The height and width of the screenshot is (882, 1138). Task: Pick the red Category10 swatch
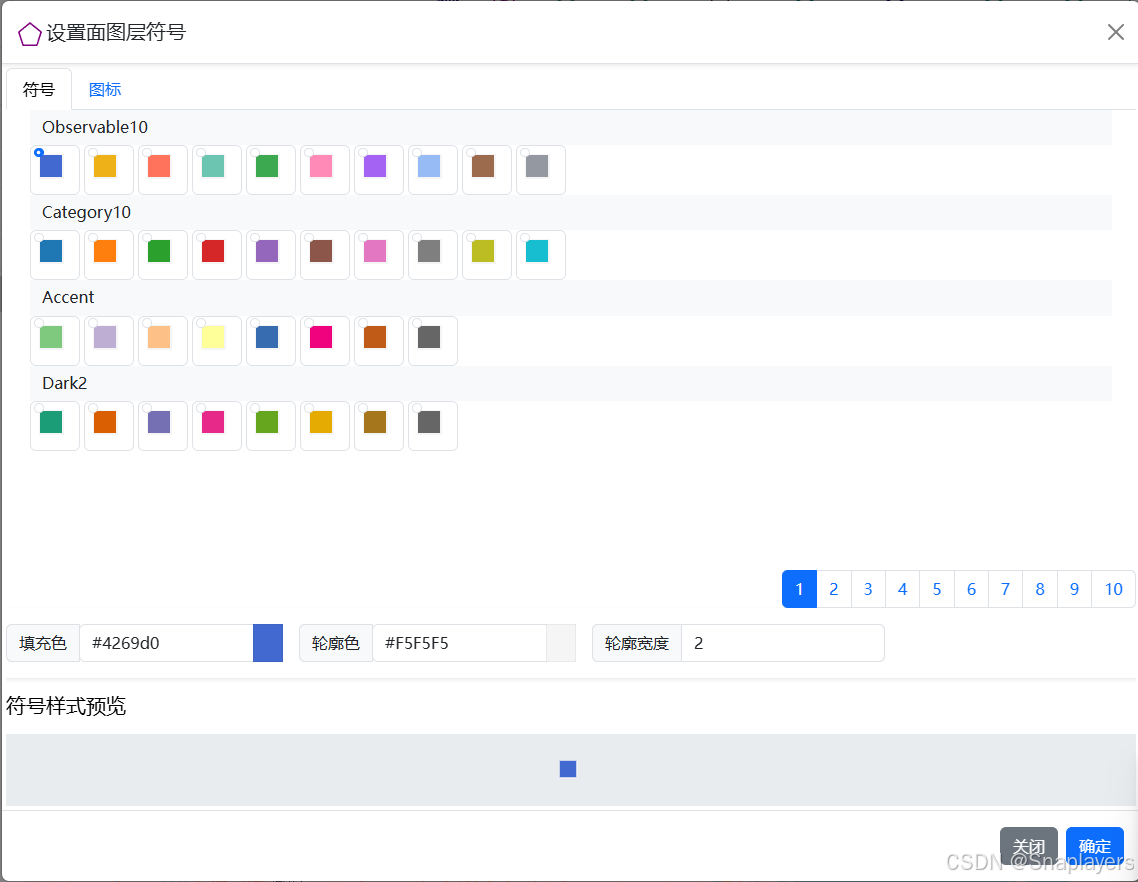click(x=217, y=255)
